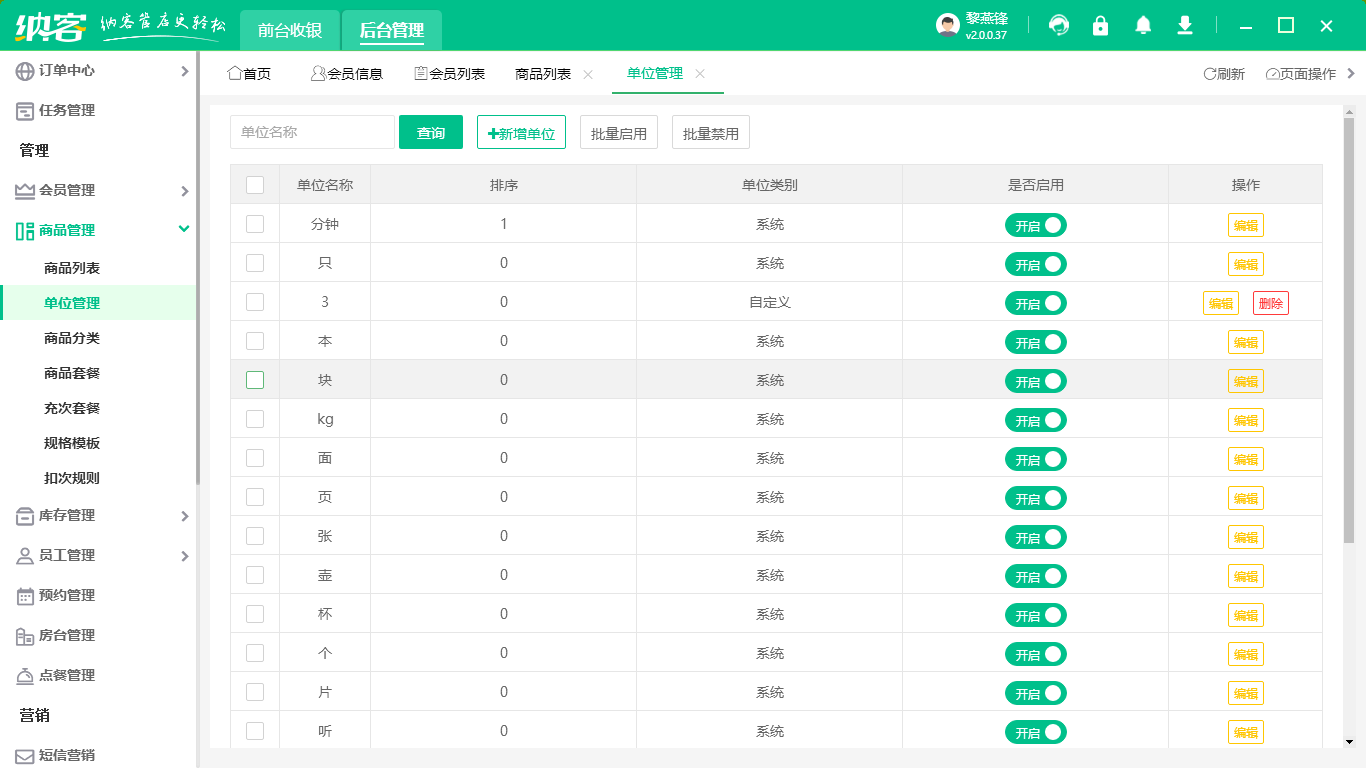Click the customer service headset icon
Image resolution: width=1366 pixels, height=768 pixels.
[1058, 26]
